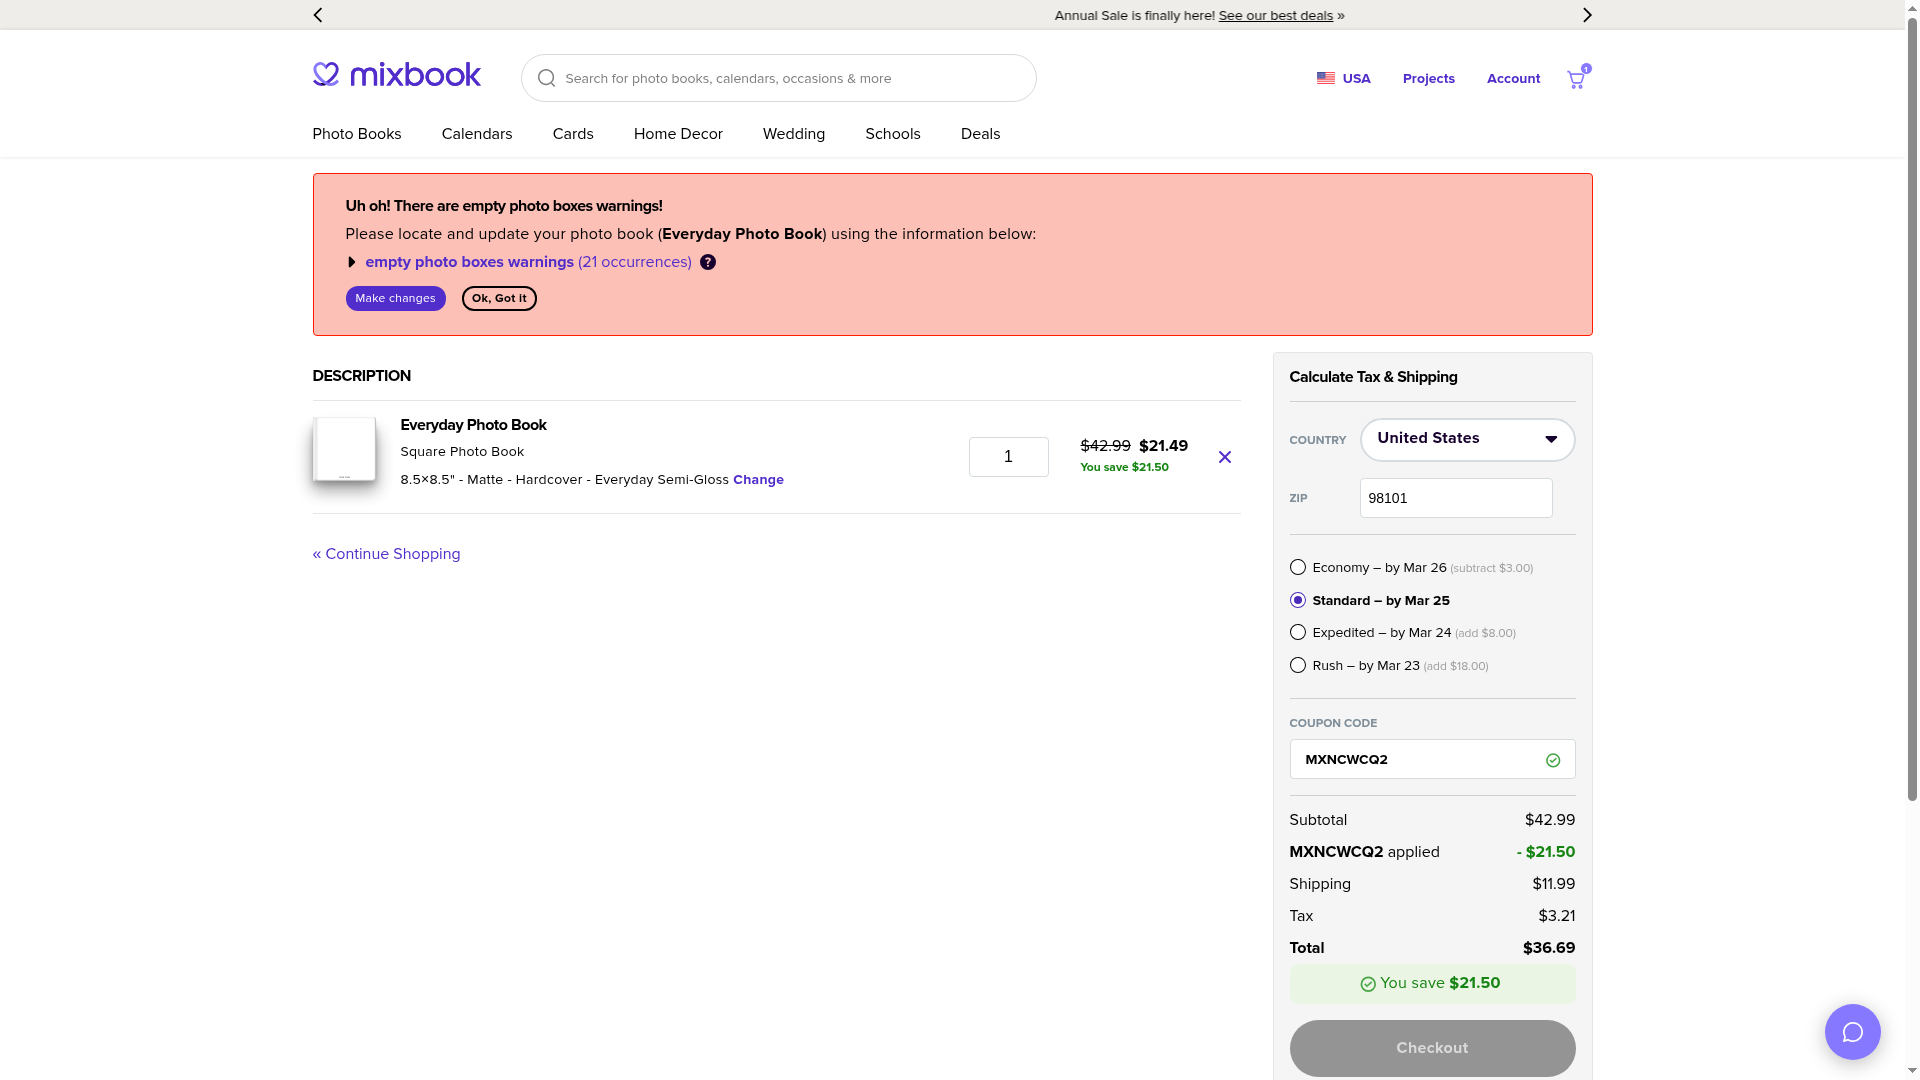Open the Photo Books menu
Screen dimensions: 1920x1080
point(357,134)
